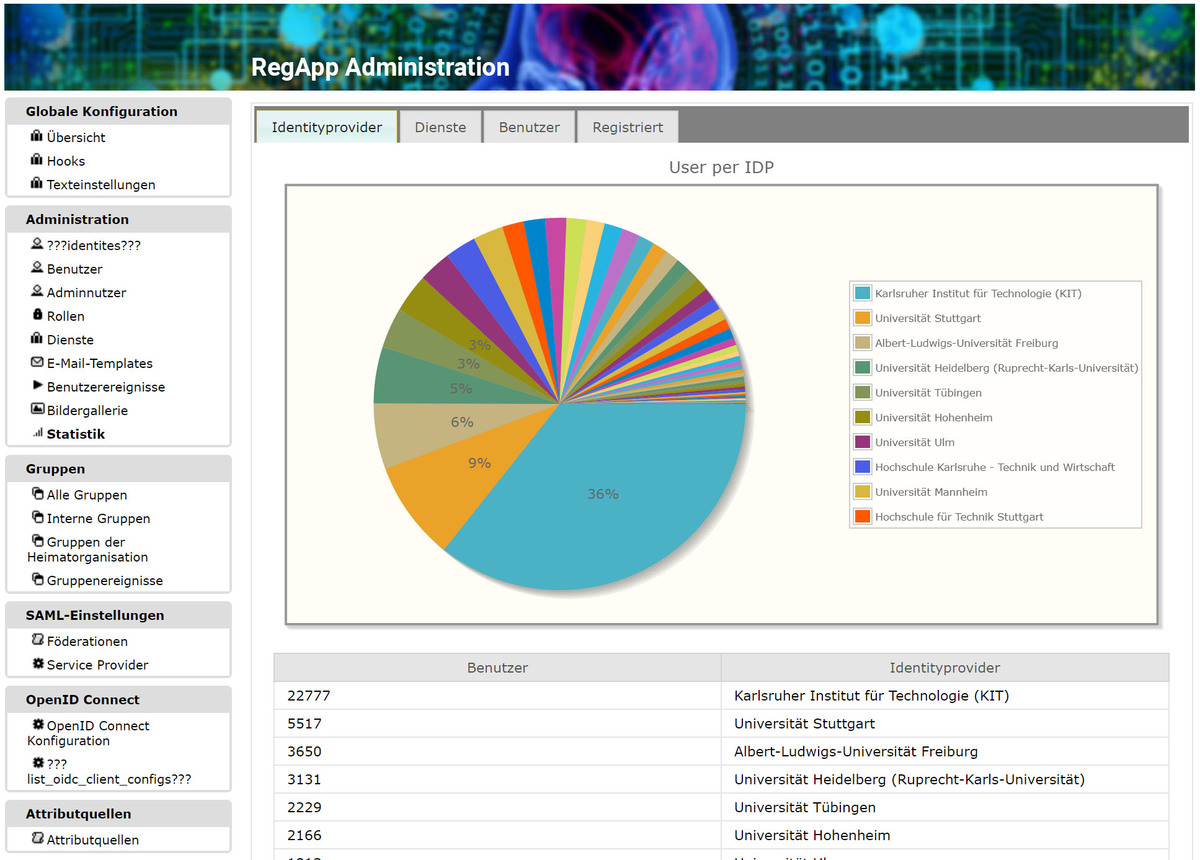Click the KIT legend color swatch
Screen dimensions: 1200x860
coord(862,294)
